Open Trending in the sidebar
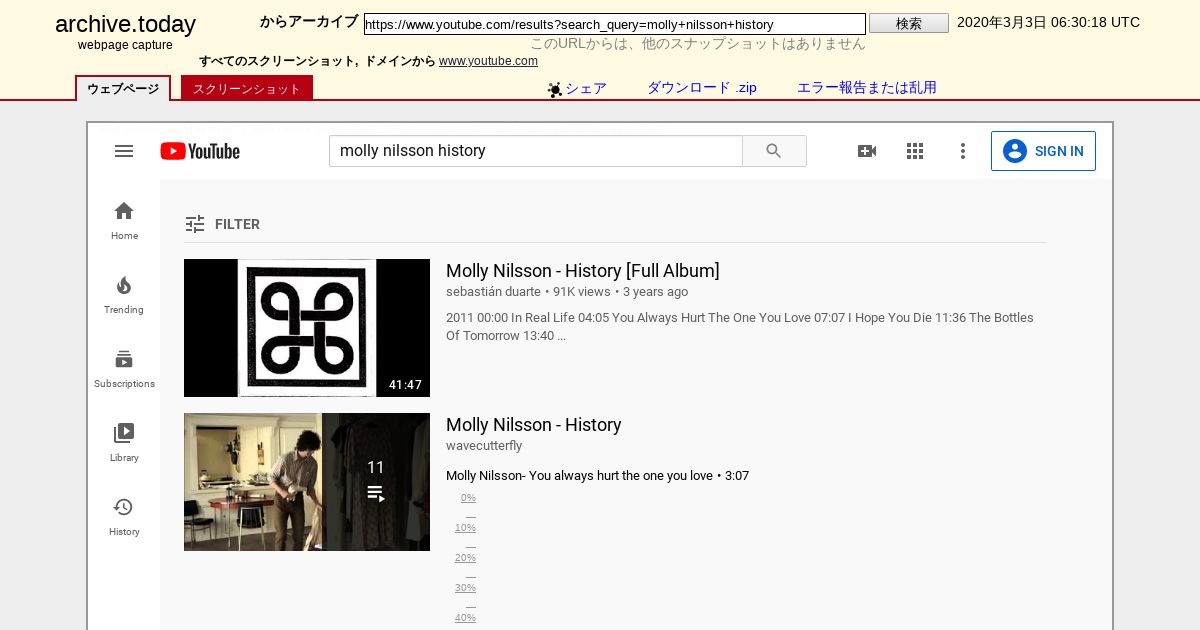The width and height of the screenshot is (1200, 630). [124, 294]
